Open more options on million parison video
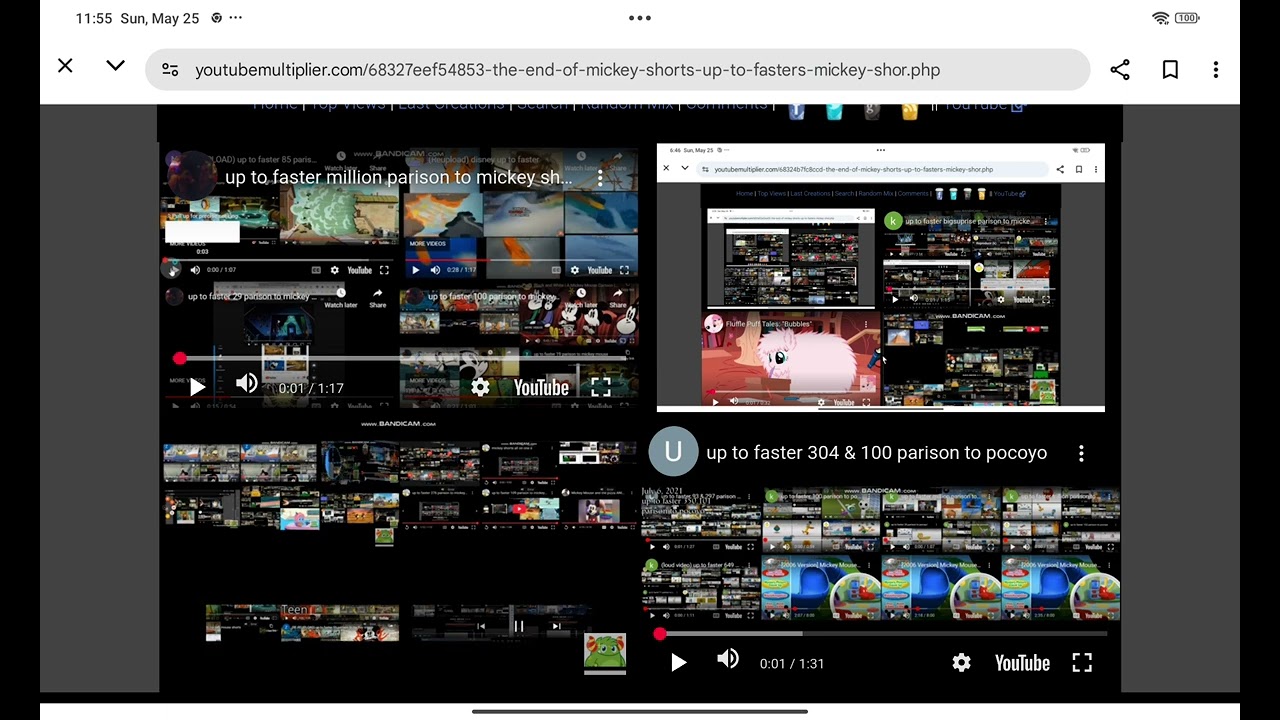The width and height of the screenshot is (1280, 720). pos(600,177)
